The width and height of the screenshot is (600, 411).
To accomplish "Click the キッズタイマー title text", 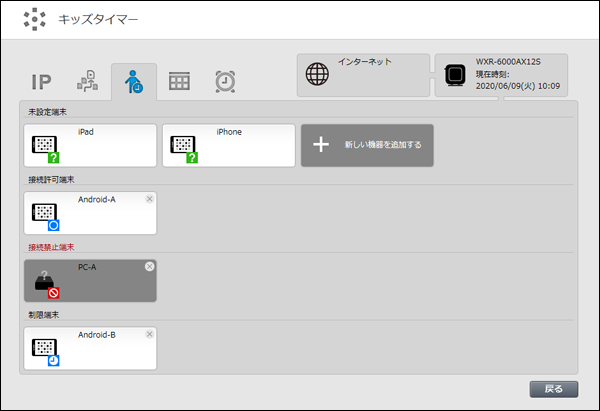I will (x=98, y=19).
